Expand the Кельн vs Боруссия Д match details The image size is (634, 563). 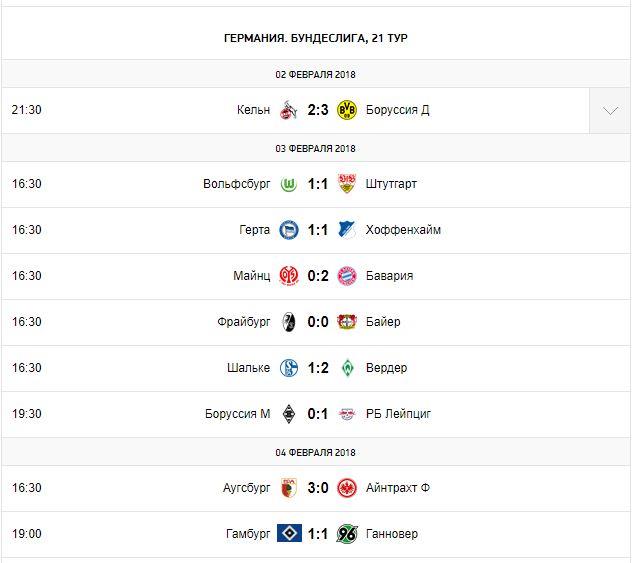coord(610,110)
